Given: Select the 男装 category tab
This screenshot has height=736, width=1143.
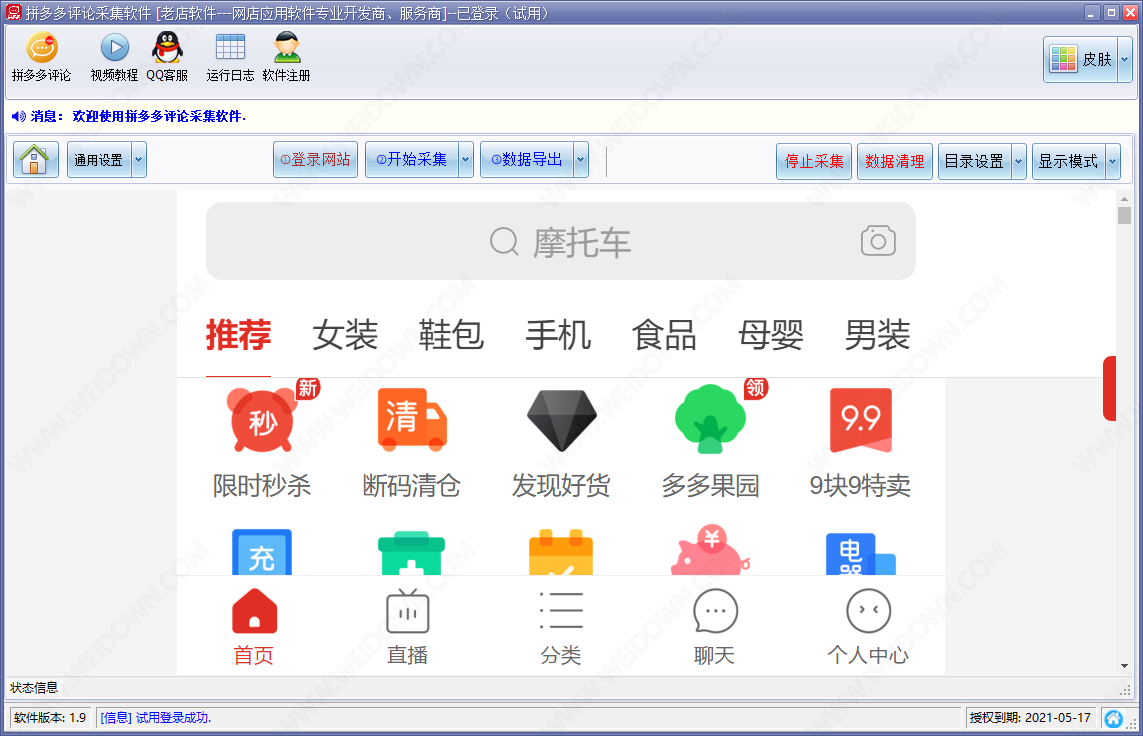Looking at the screenshot, I should tap(877, 335).
